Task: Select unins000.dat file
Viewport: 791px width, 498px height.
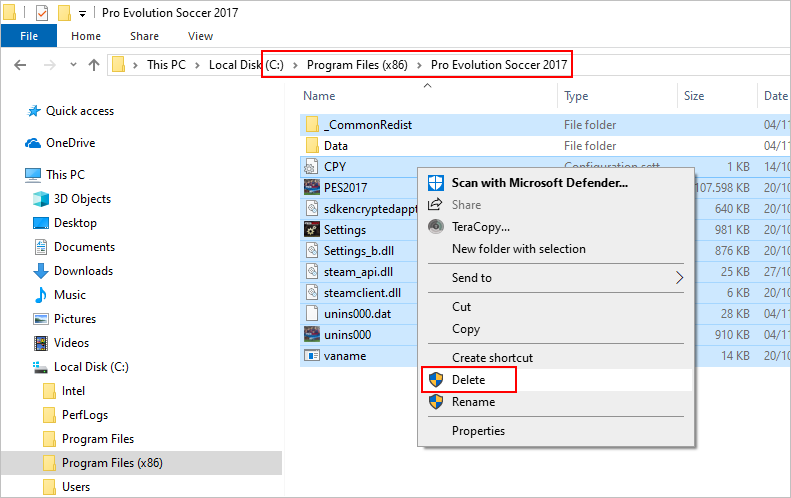Action: point(357,314)
